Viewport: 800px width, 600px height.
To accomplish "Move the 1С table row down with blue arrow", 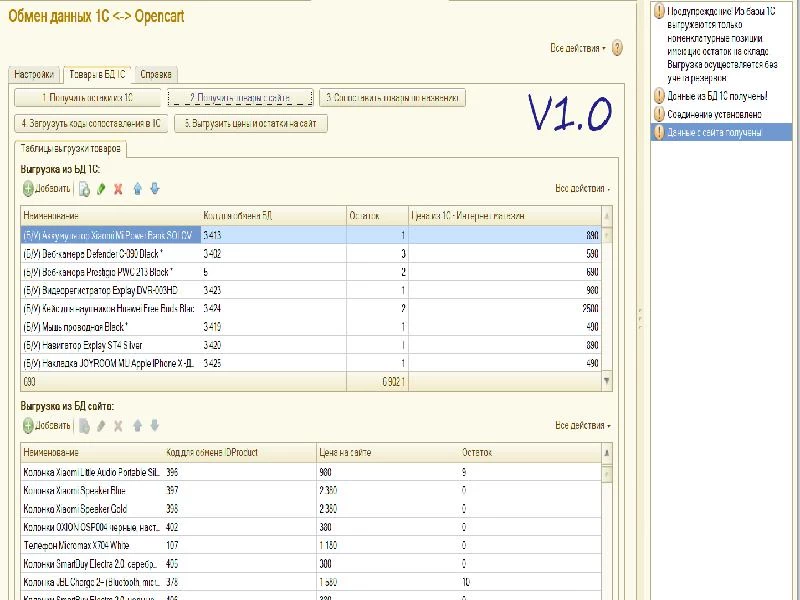I will 155,189.
